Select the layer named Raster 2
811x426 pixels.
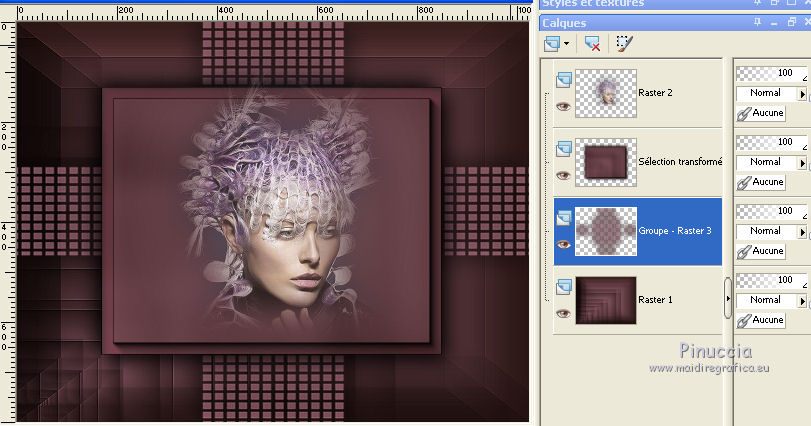[655, 93]
